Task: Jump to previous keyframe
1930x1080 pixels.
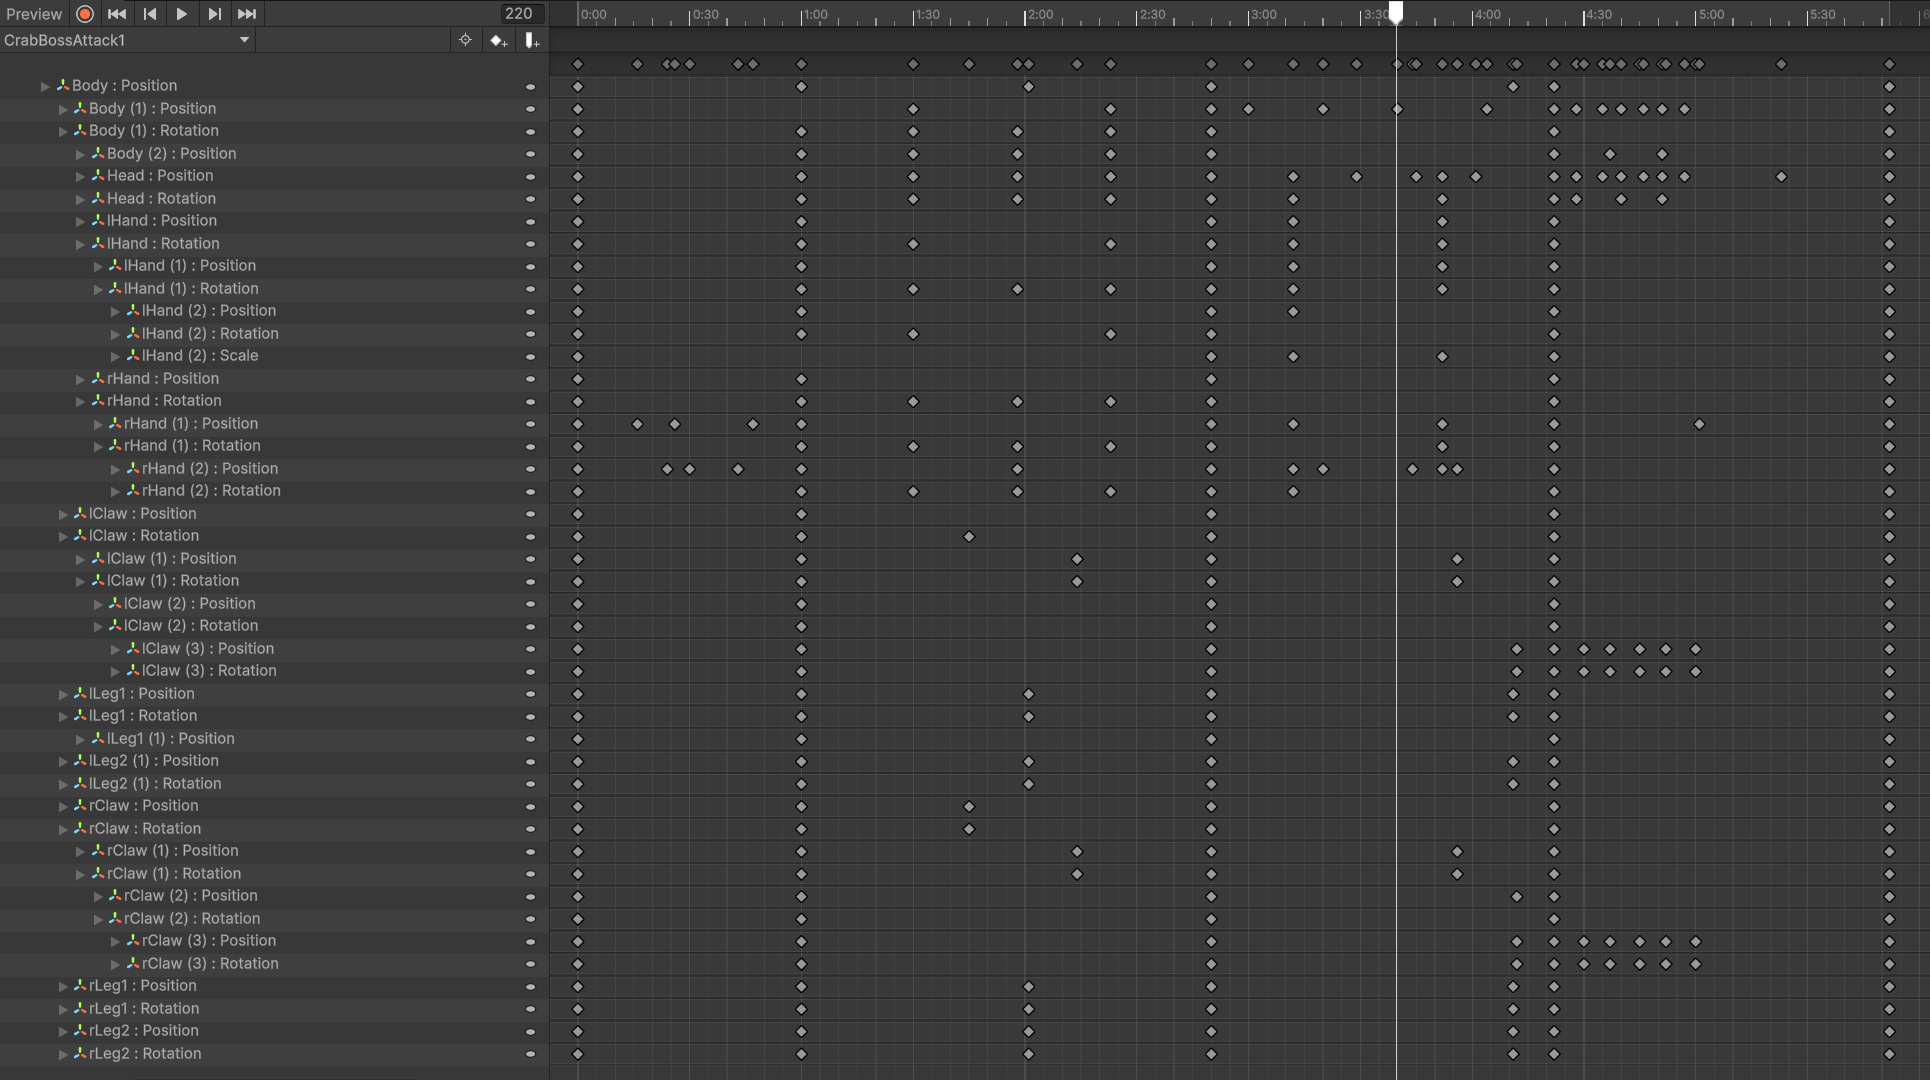Action: (150, 14)
